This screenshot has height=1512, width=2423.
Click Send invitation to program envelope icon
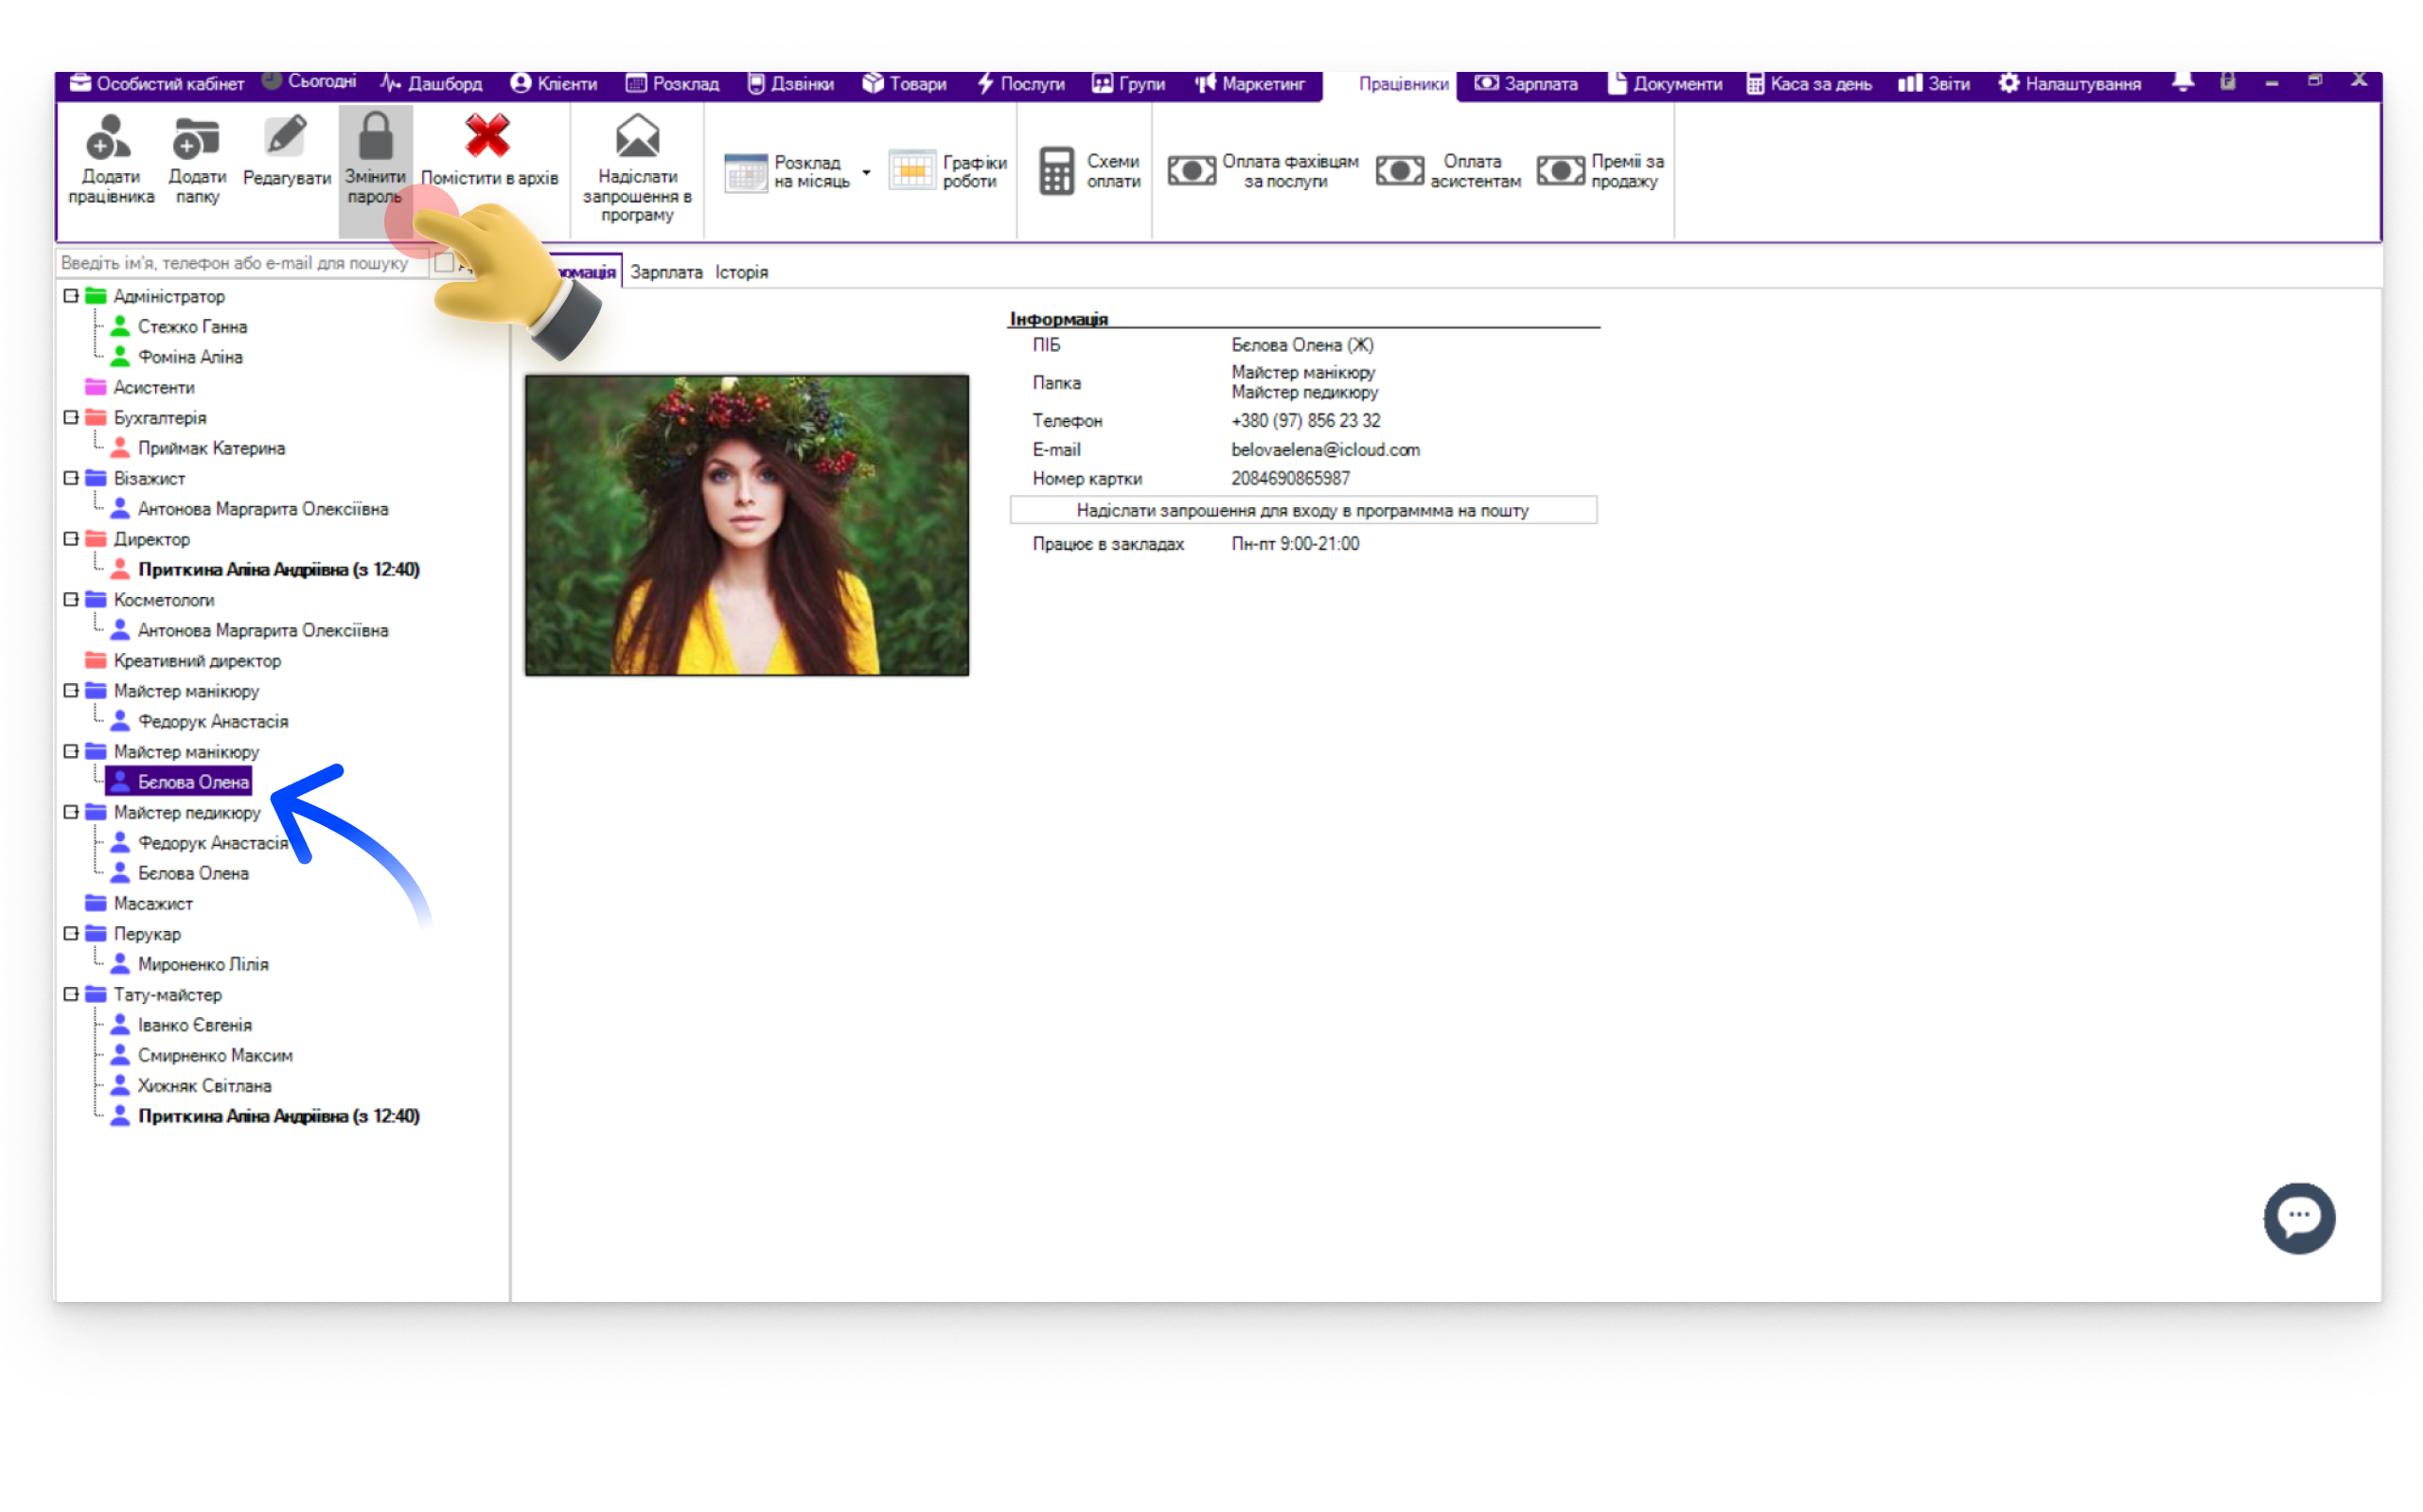pos(637,136)
